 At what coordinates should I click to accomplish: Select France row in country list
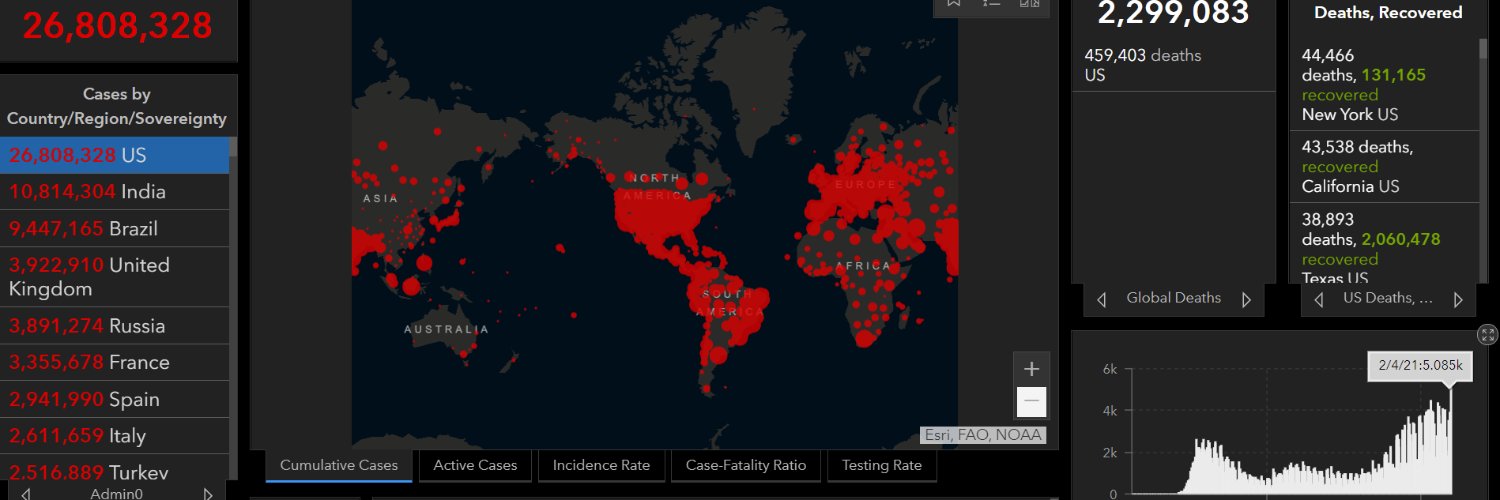point(114,362)
